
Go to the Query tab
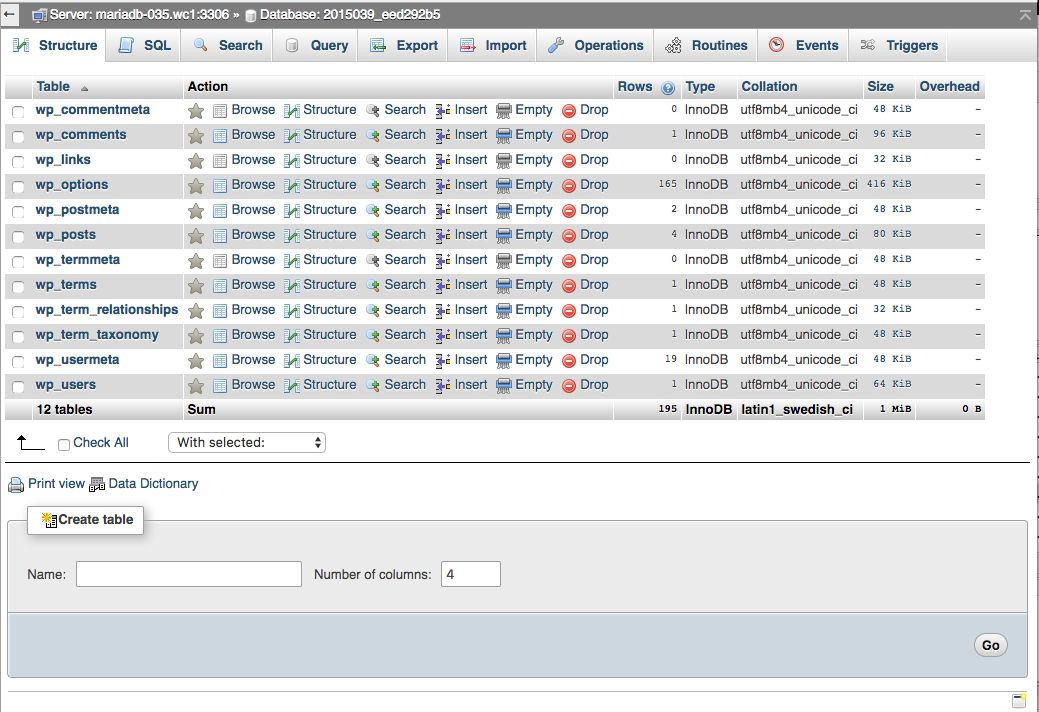316,46
